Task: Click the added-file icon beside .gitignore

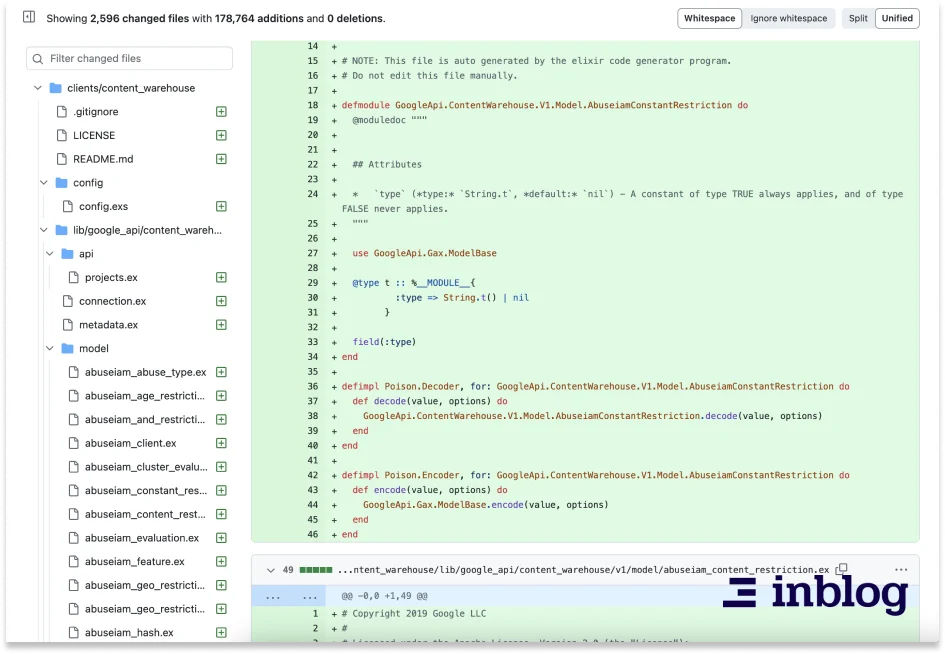Action: tap(221, 112)
